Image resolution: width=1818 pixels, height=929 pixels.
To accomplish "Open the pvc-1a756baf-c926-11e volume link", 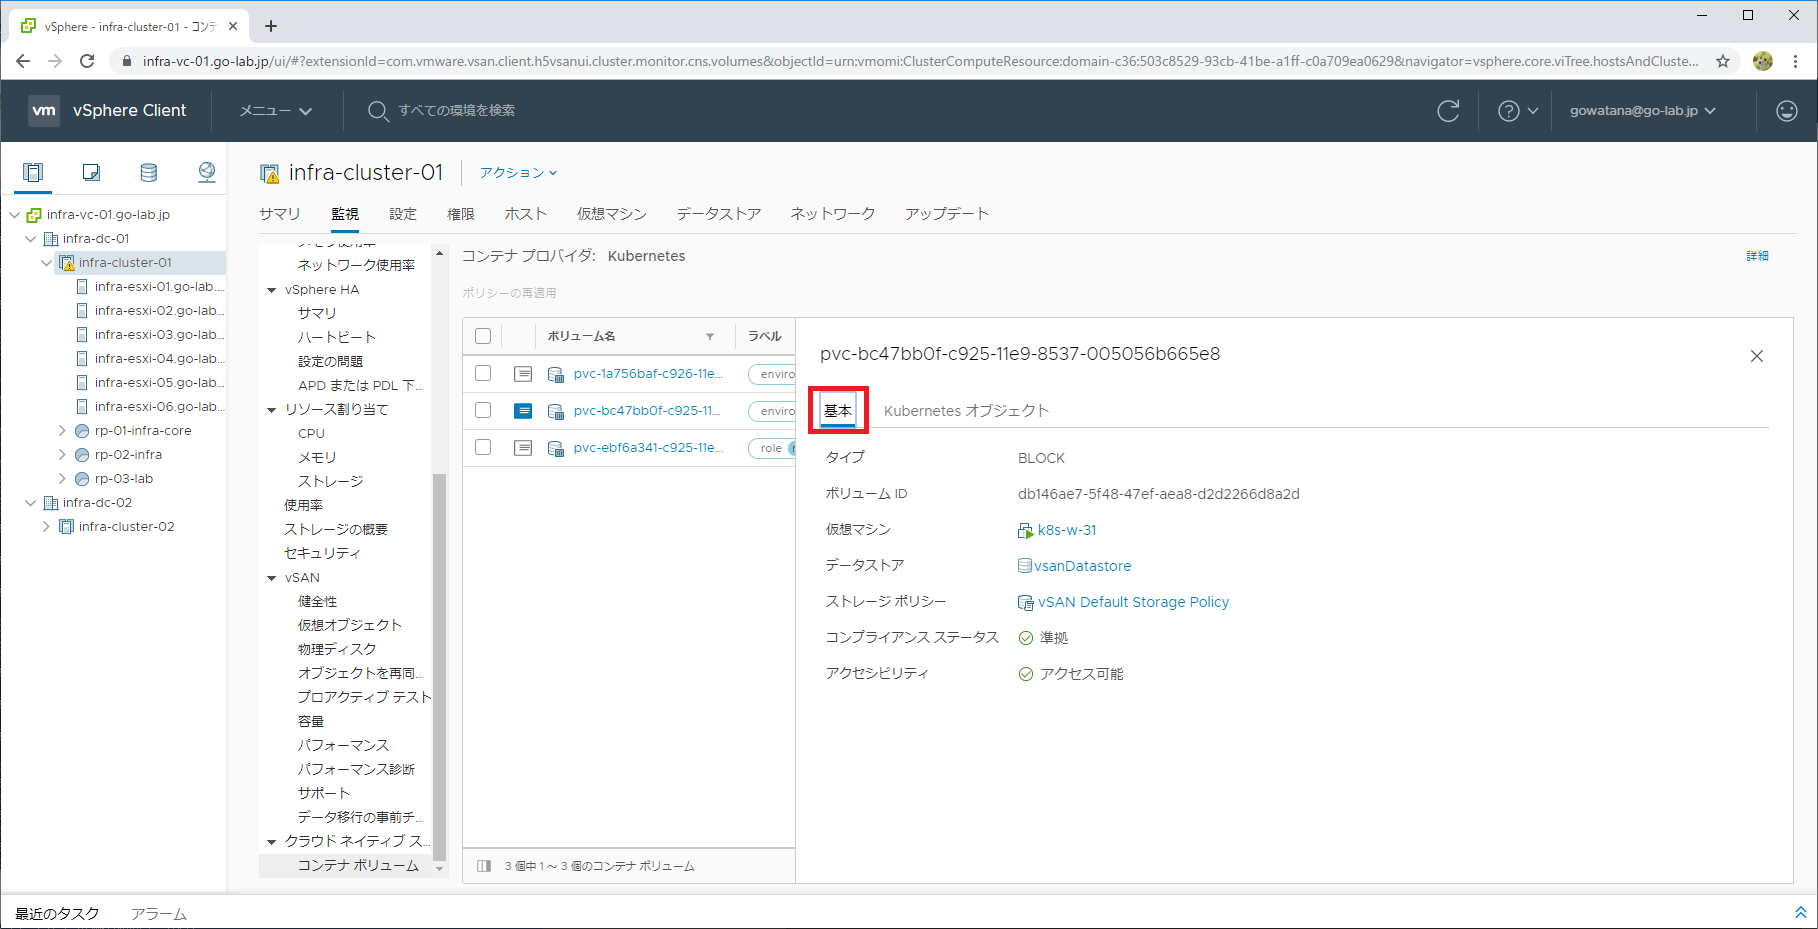I will (647, 374).
